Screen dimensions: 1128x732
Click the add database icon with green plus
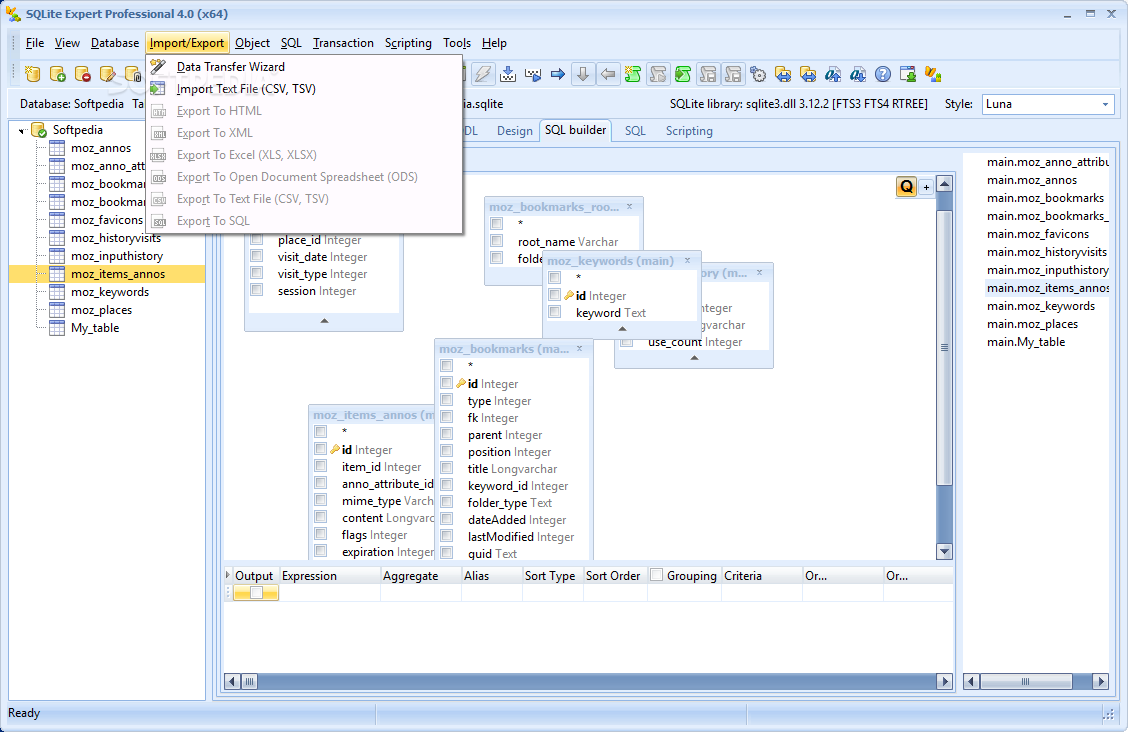click(x=58, y=74)
